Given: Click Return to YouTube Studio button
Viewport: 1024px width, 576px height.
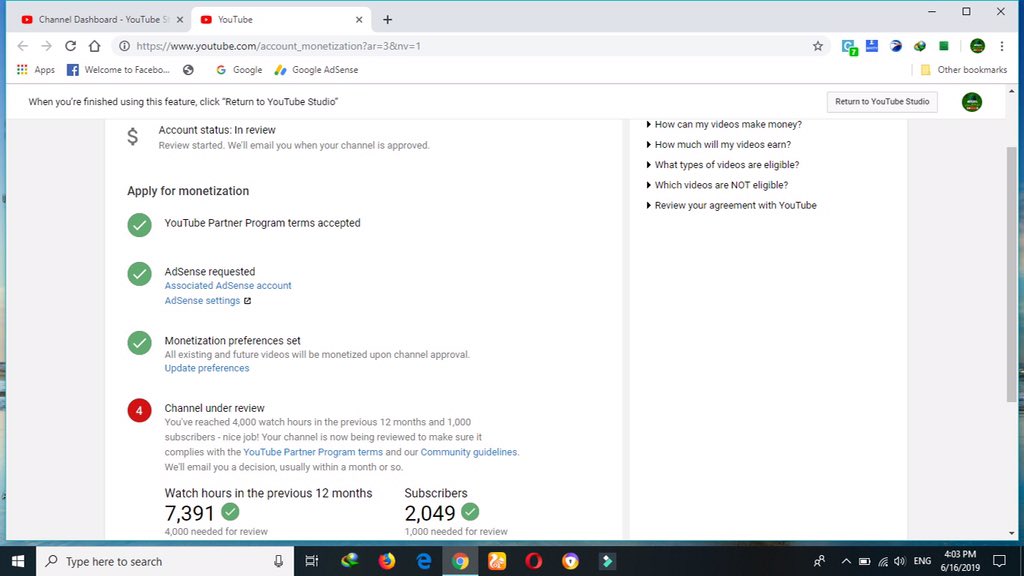Looking at the screenshot, I should pyautogui.click(x=882, y=102).
